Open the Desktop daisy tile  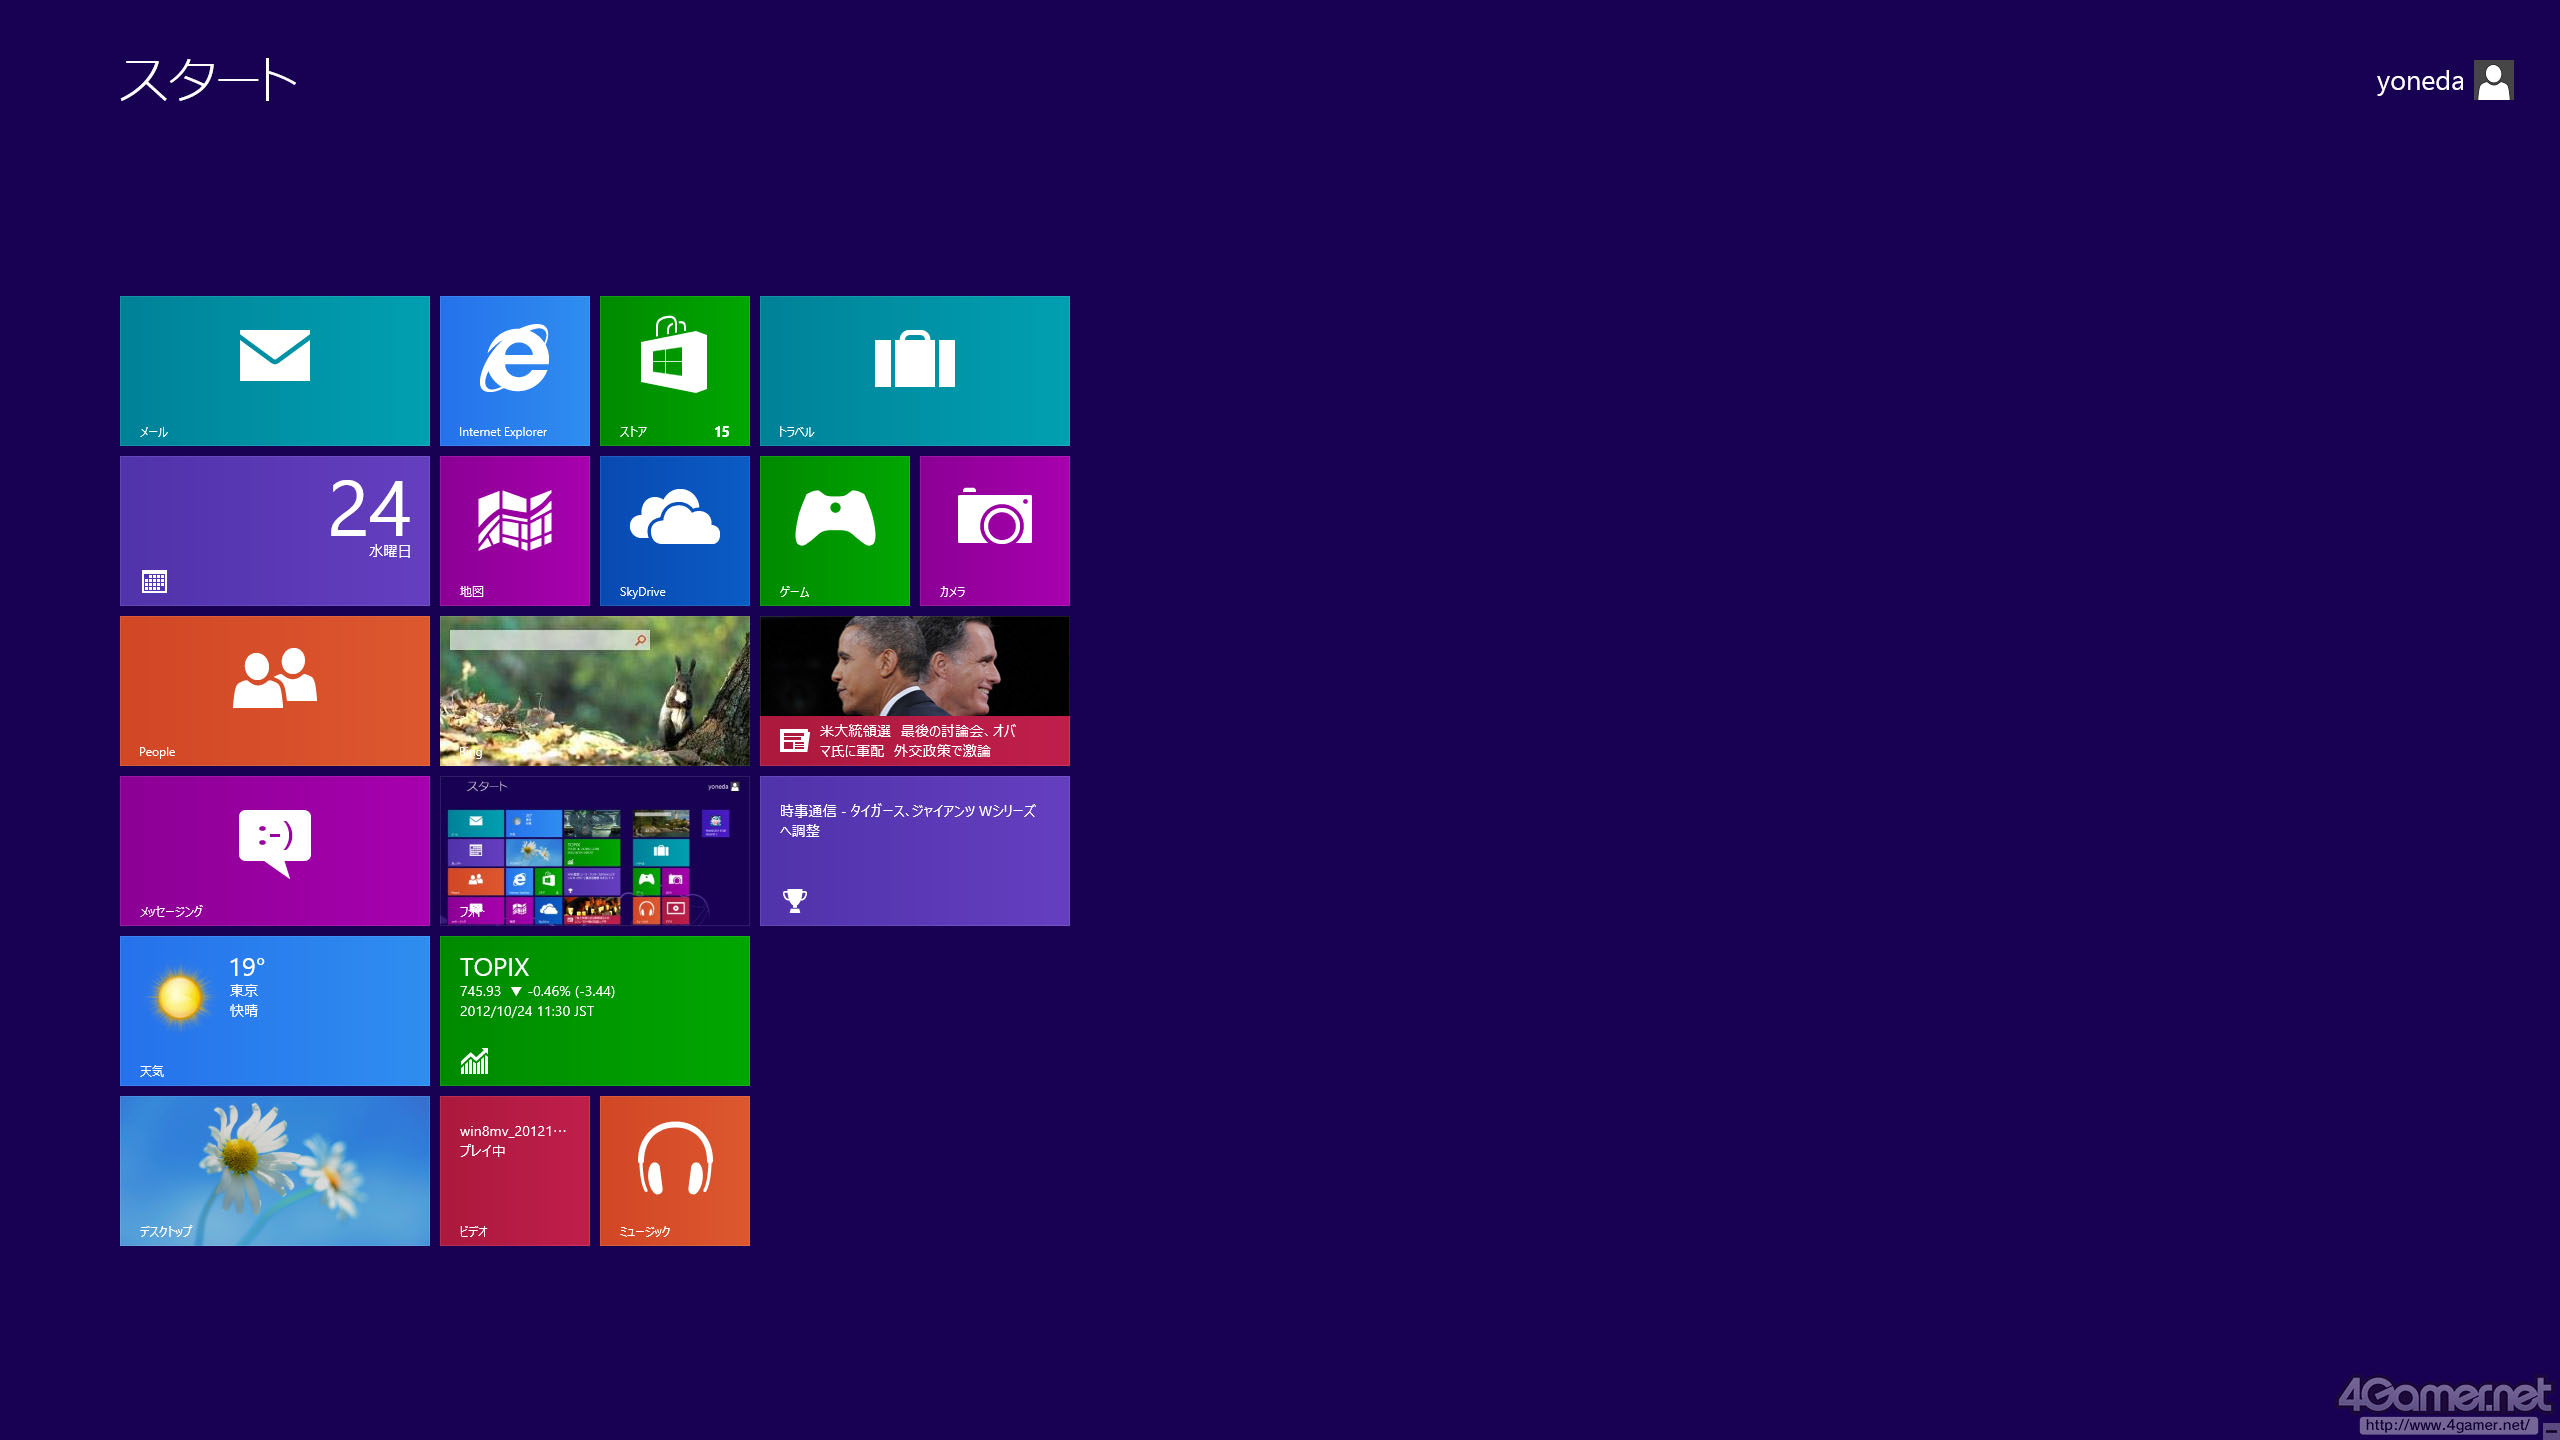click(x=275, y=1170)
